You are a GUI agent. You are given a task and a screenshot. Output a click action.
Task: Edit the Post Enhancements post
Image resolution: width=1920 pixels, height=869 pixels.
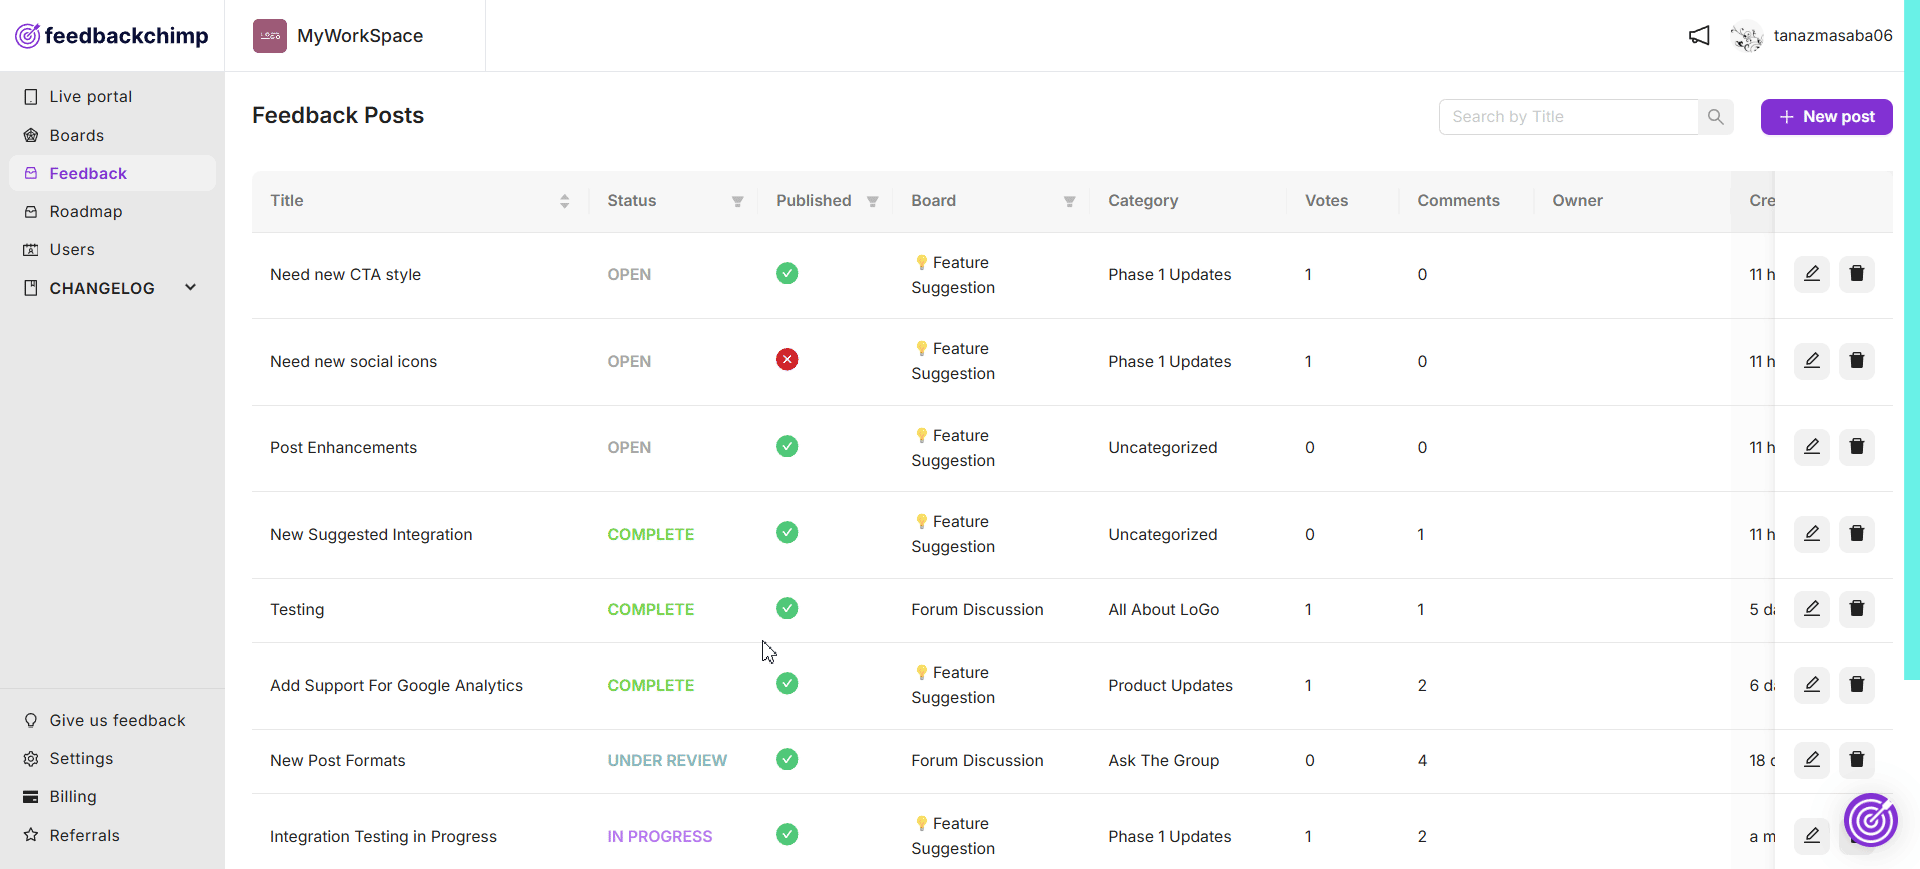click(1812, 447)
